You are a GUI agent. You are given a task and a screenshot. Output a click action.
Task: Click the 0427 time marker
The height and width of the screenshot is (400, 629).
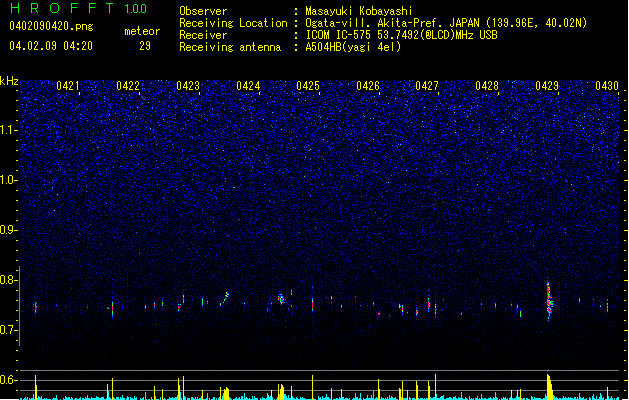[427, 86]
